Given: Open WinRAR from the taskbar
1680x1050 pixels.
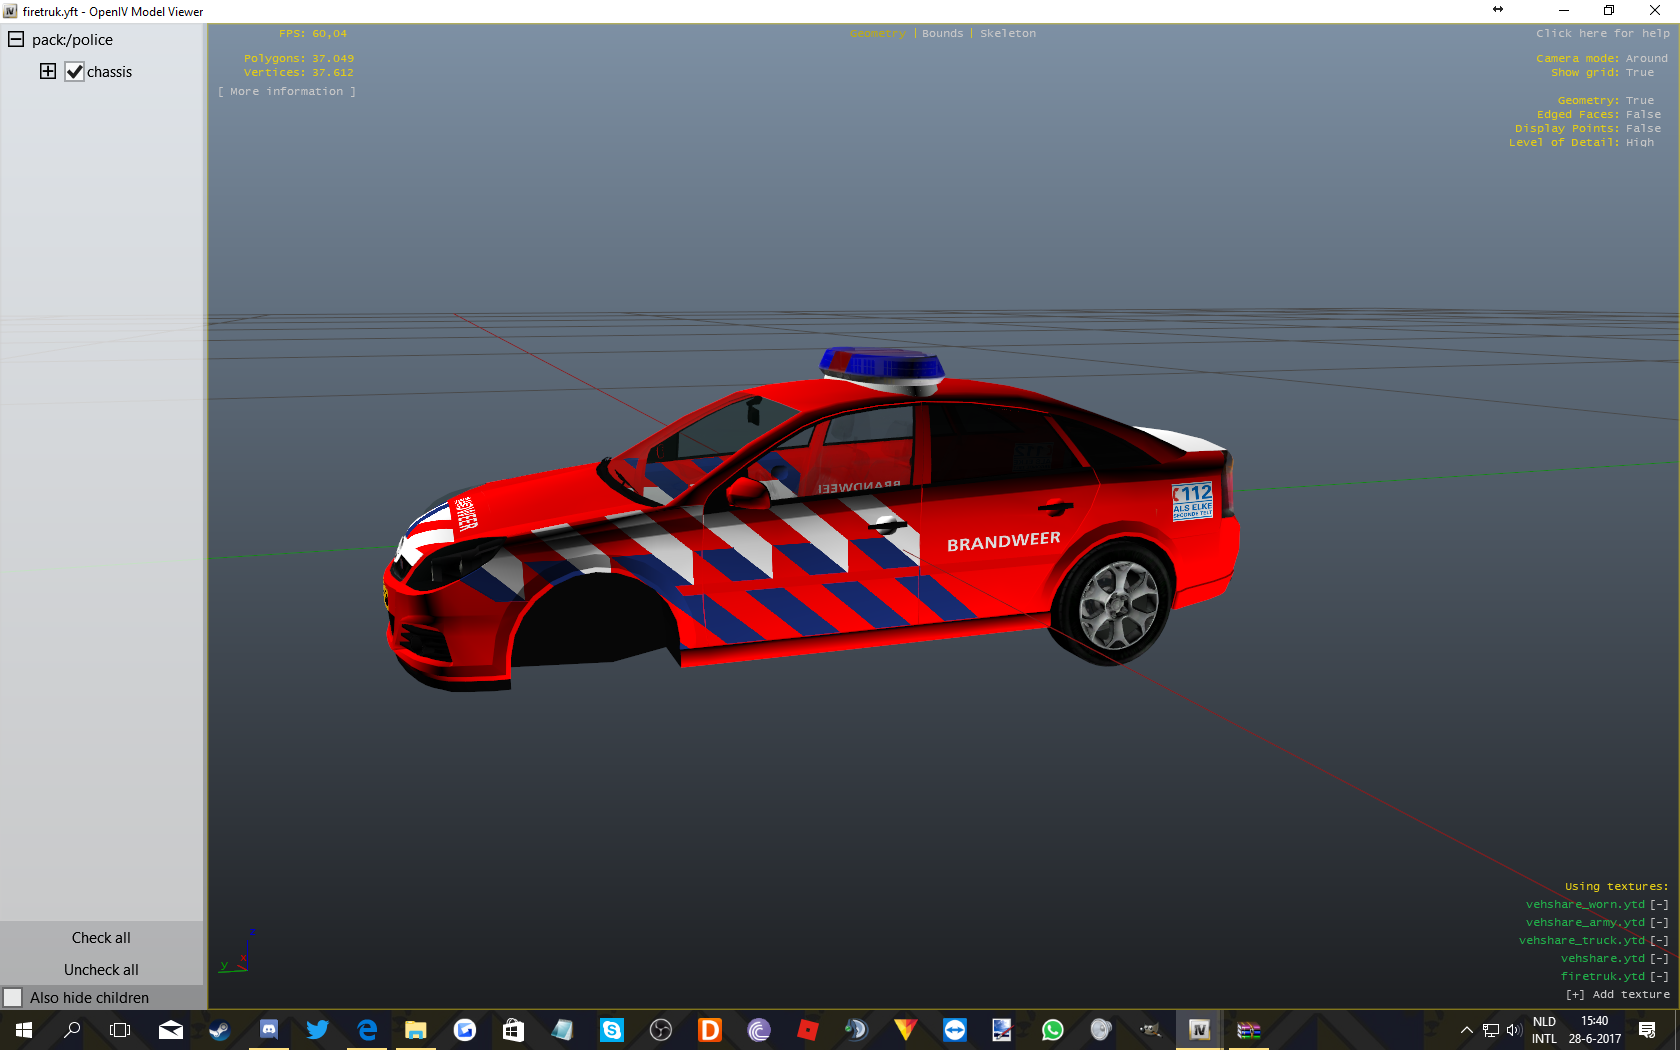Looking at the screenshot, I should point(1248,1030).
